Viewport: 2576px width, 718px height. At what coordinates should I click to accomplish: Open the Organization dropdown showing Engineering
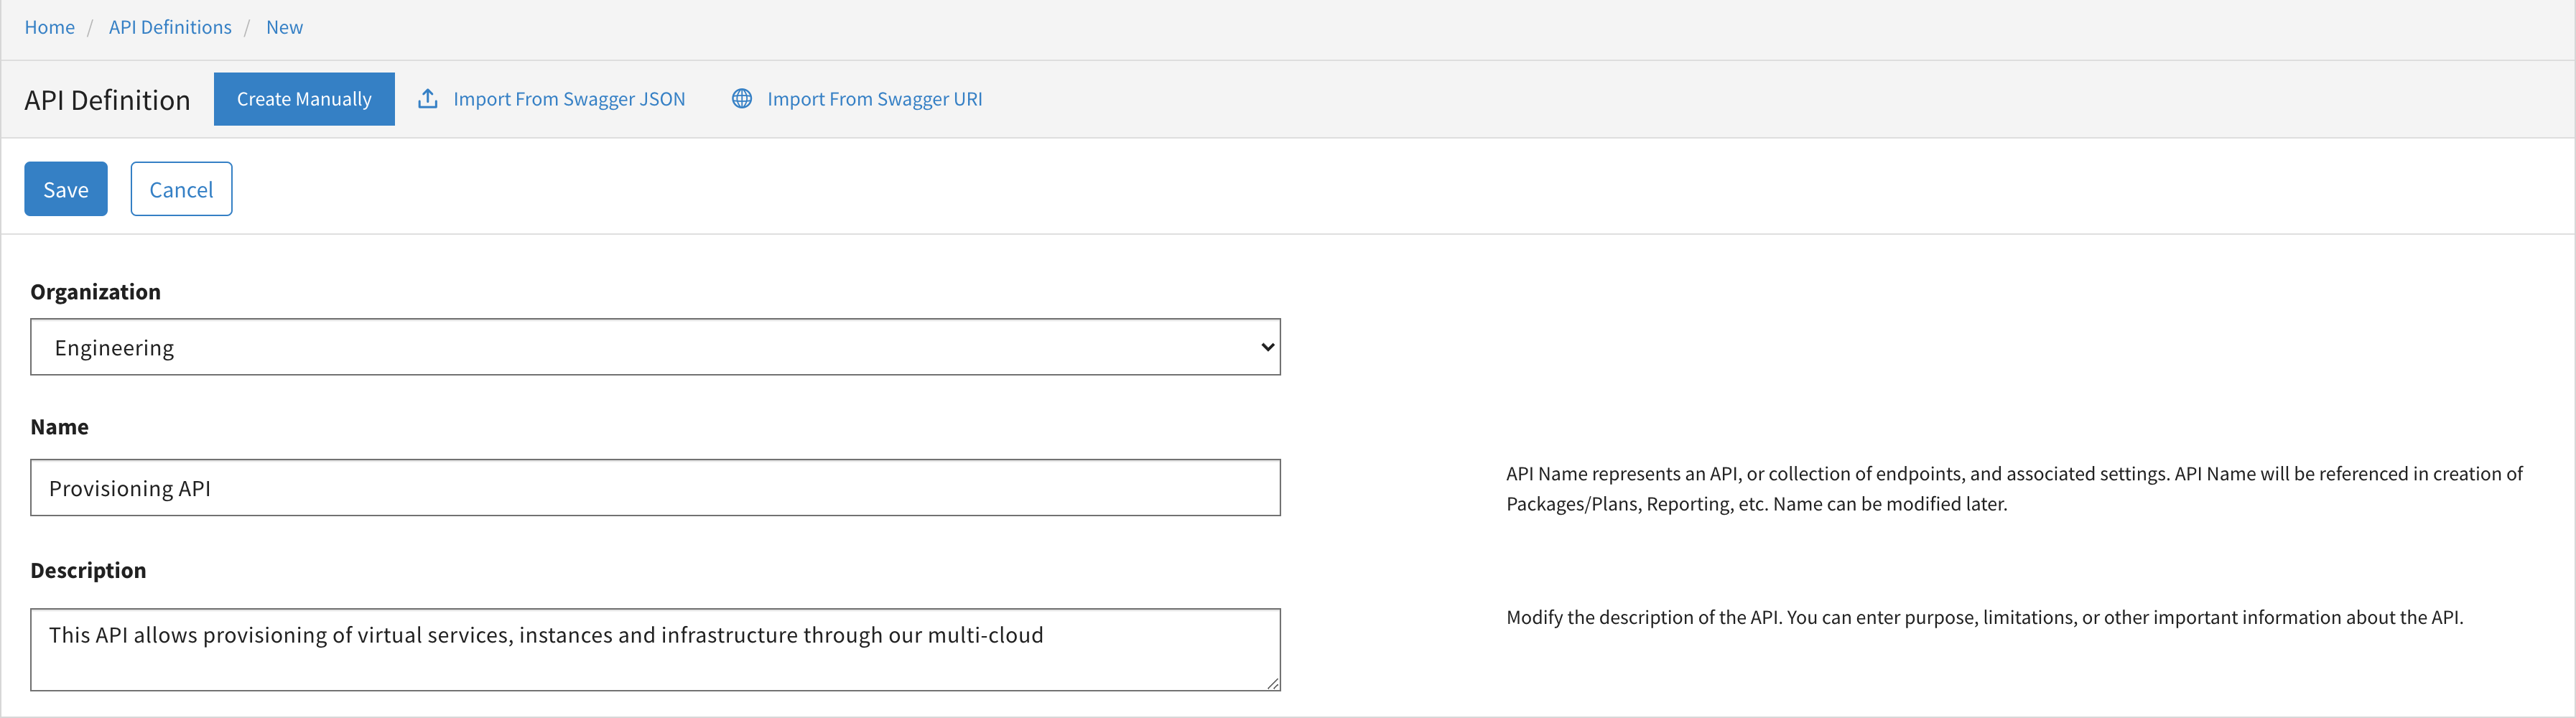tap(655, 347)
